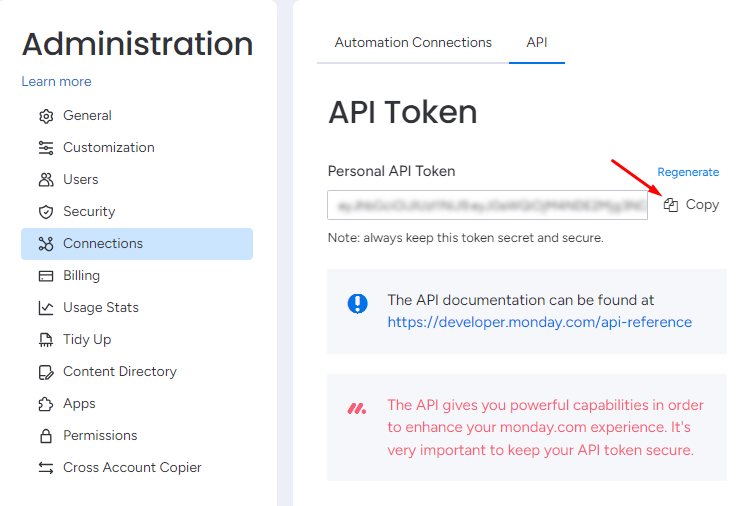Click the Permissions lock icon
751x506 pixels.
pyautogui.click(x=45, y=436)
